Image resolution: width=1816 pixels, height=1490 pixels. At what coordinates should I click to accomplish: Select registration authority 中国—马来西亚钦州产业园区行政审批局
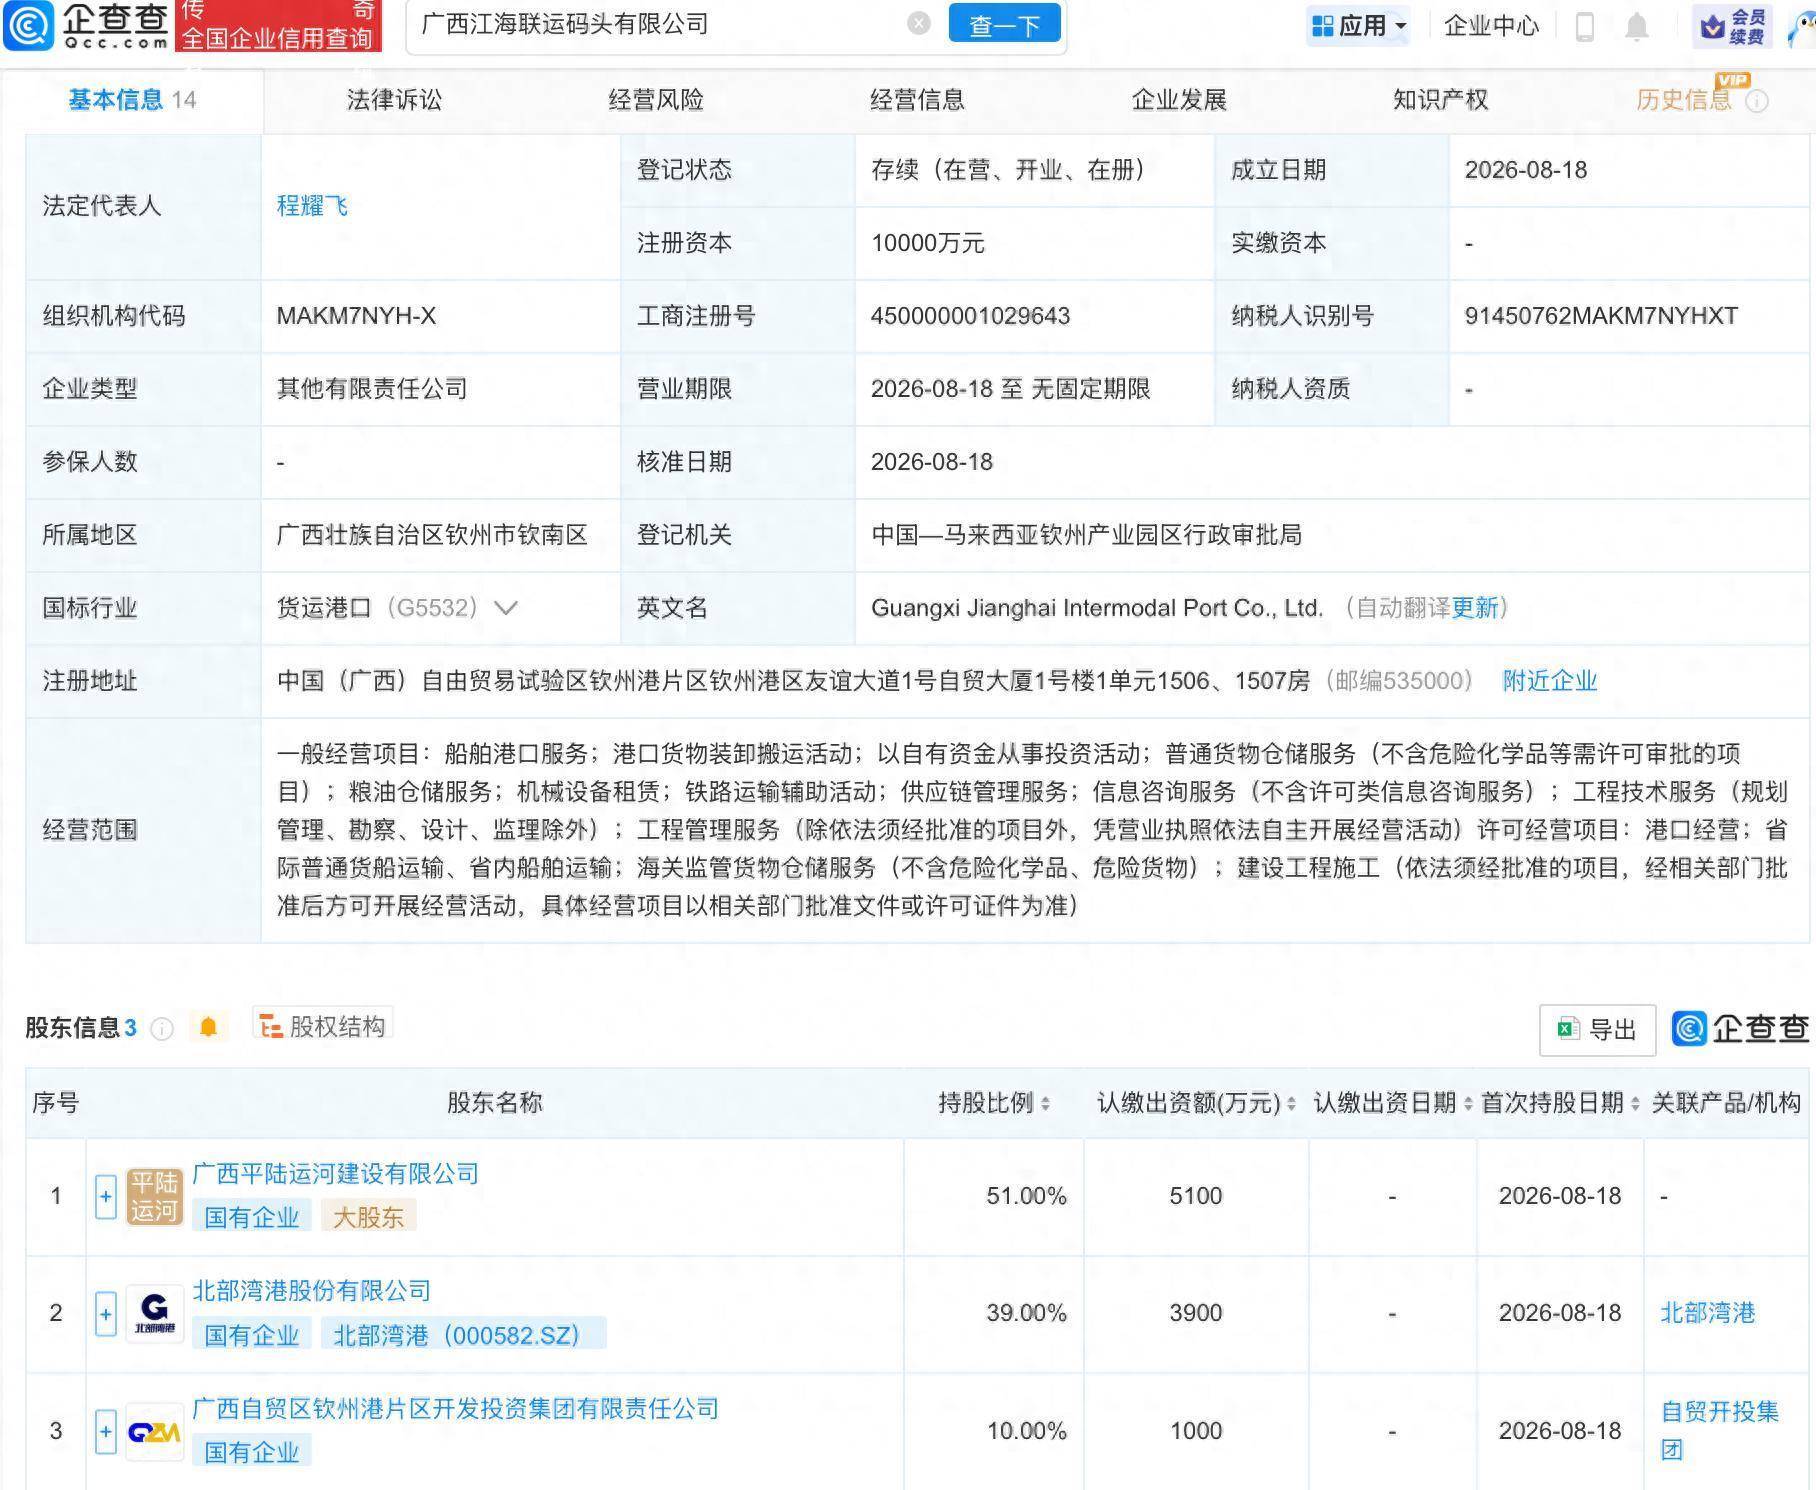pyautogui.click(x=1086, y=535)
